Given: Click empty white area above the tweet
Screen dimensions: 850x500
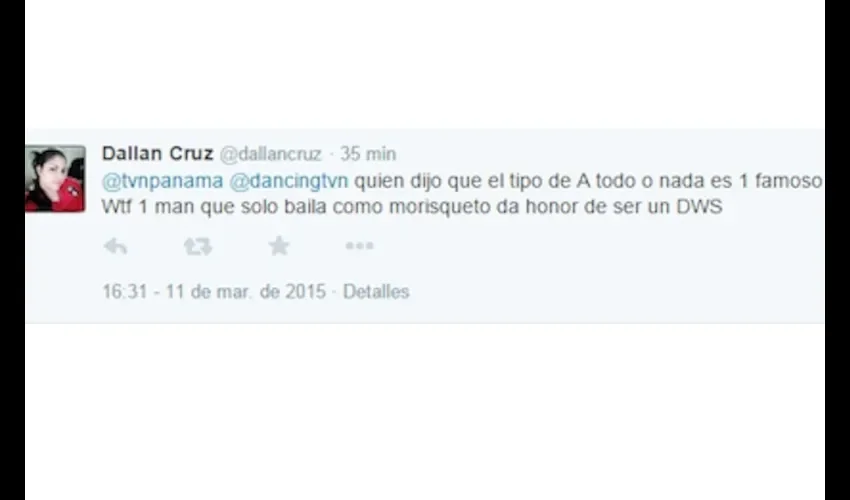Looking at the screenshot, I should 425,64.
